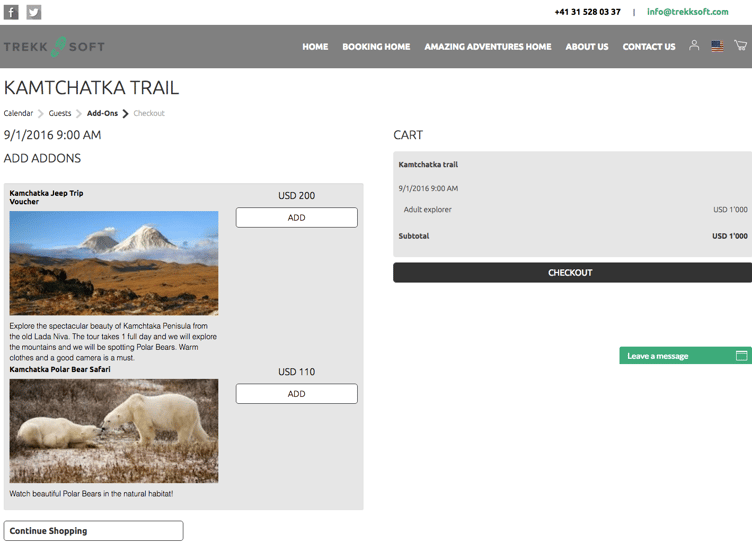The width and height of the screenshot is (752, 544).
Task: Return to the Guests breadcrumb step
Action: click(x=60, y=114)
